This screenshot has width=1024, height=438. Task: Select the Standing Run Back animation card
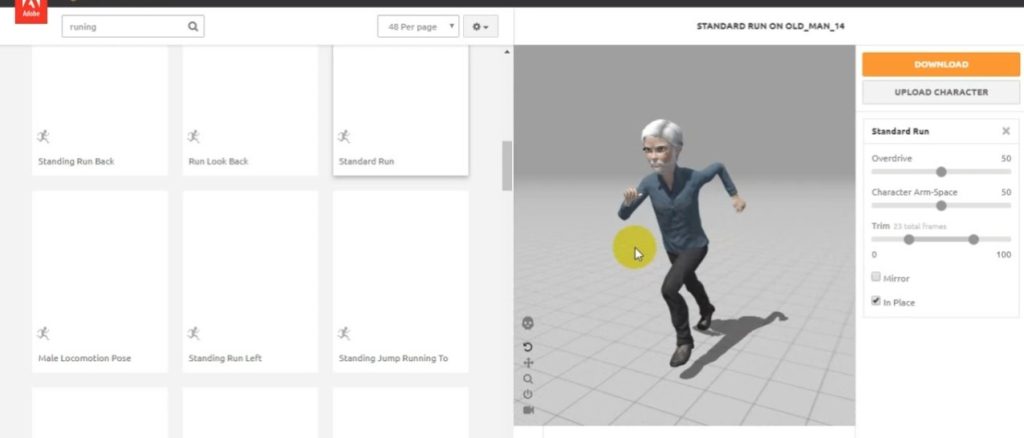(x=100, y=110)
